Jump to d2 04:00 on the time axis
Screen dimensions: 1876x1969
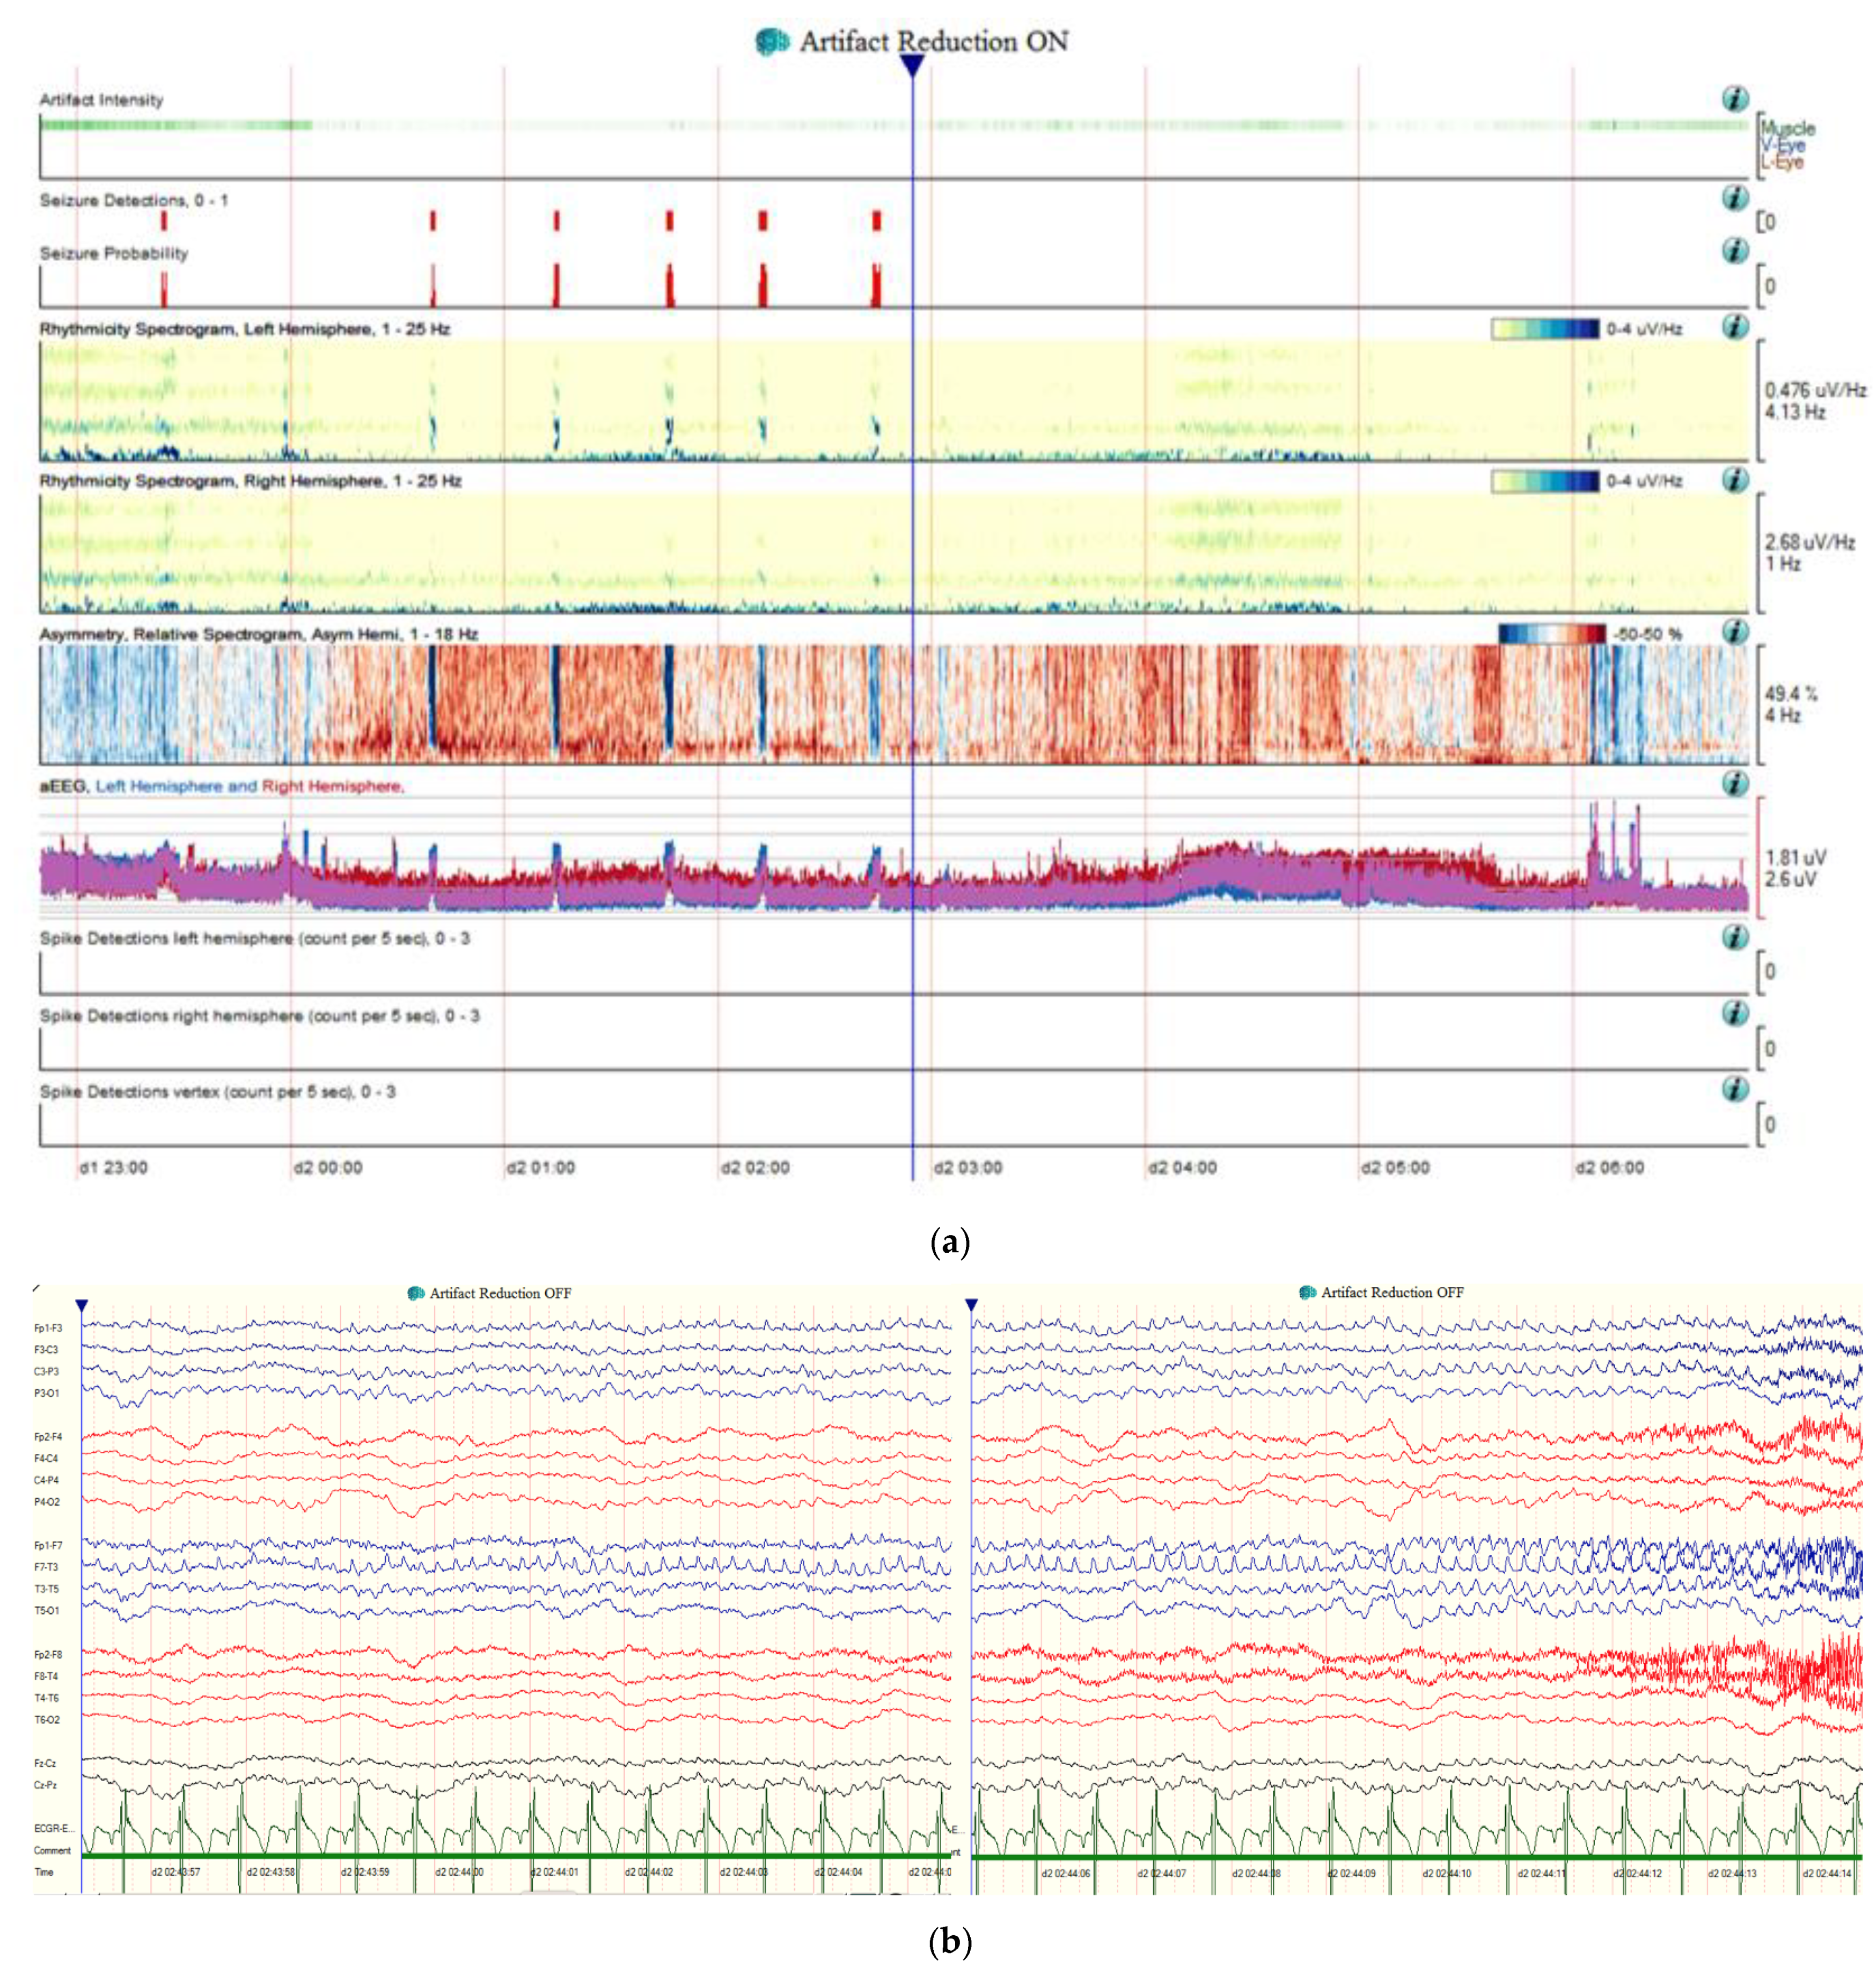point(1182,1167)
